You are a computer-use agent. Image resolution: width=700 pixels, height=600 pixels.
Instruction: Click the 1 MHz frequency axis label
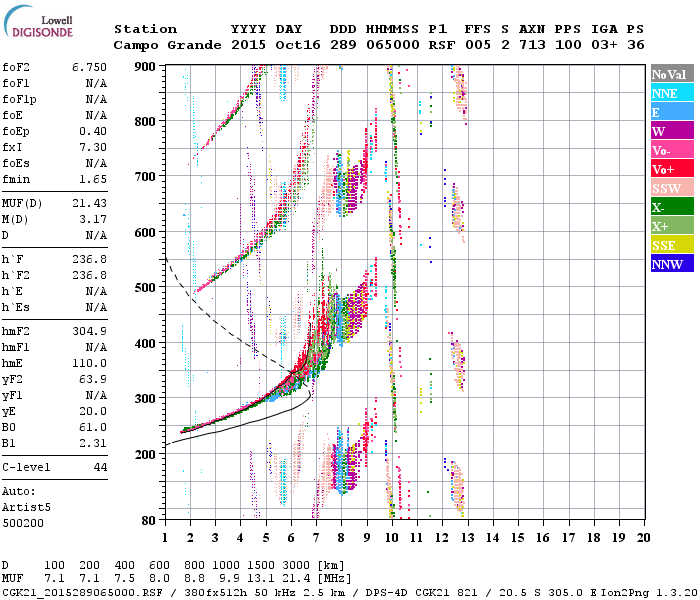165,538
